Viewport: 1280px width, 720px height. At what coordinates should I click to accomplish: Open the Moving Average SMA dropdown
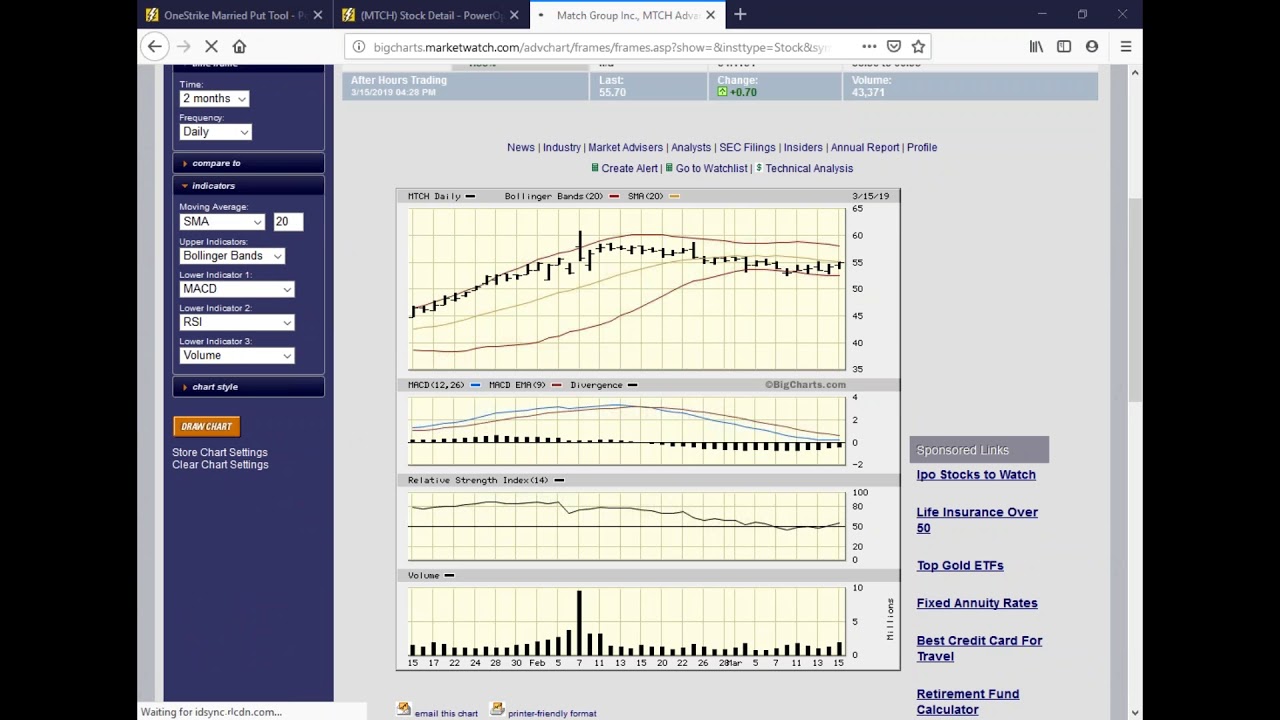pos(222,222)
